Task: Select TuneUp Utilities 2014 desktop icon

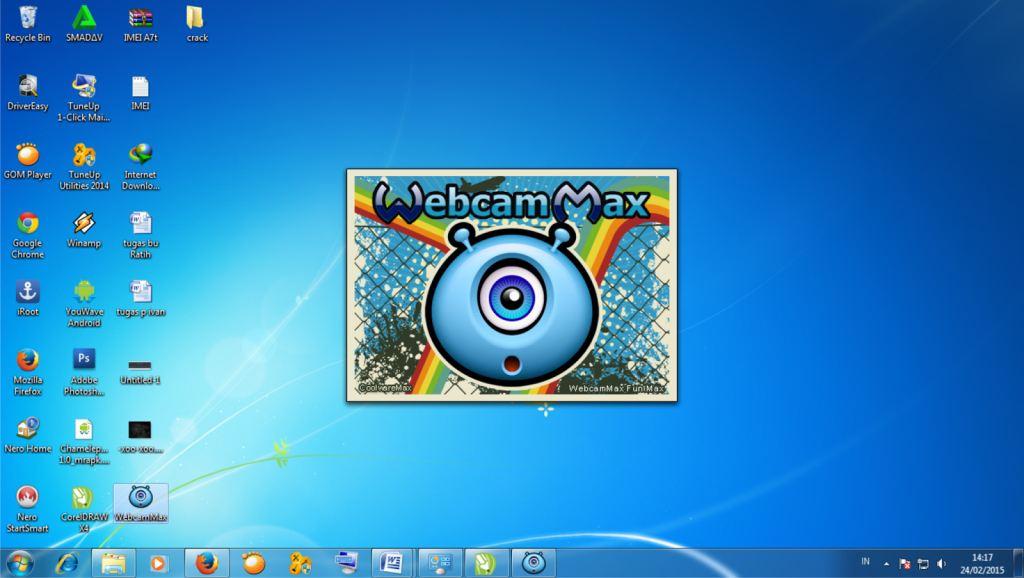Action: (x=84, y=167)
